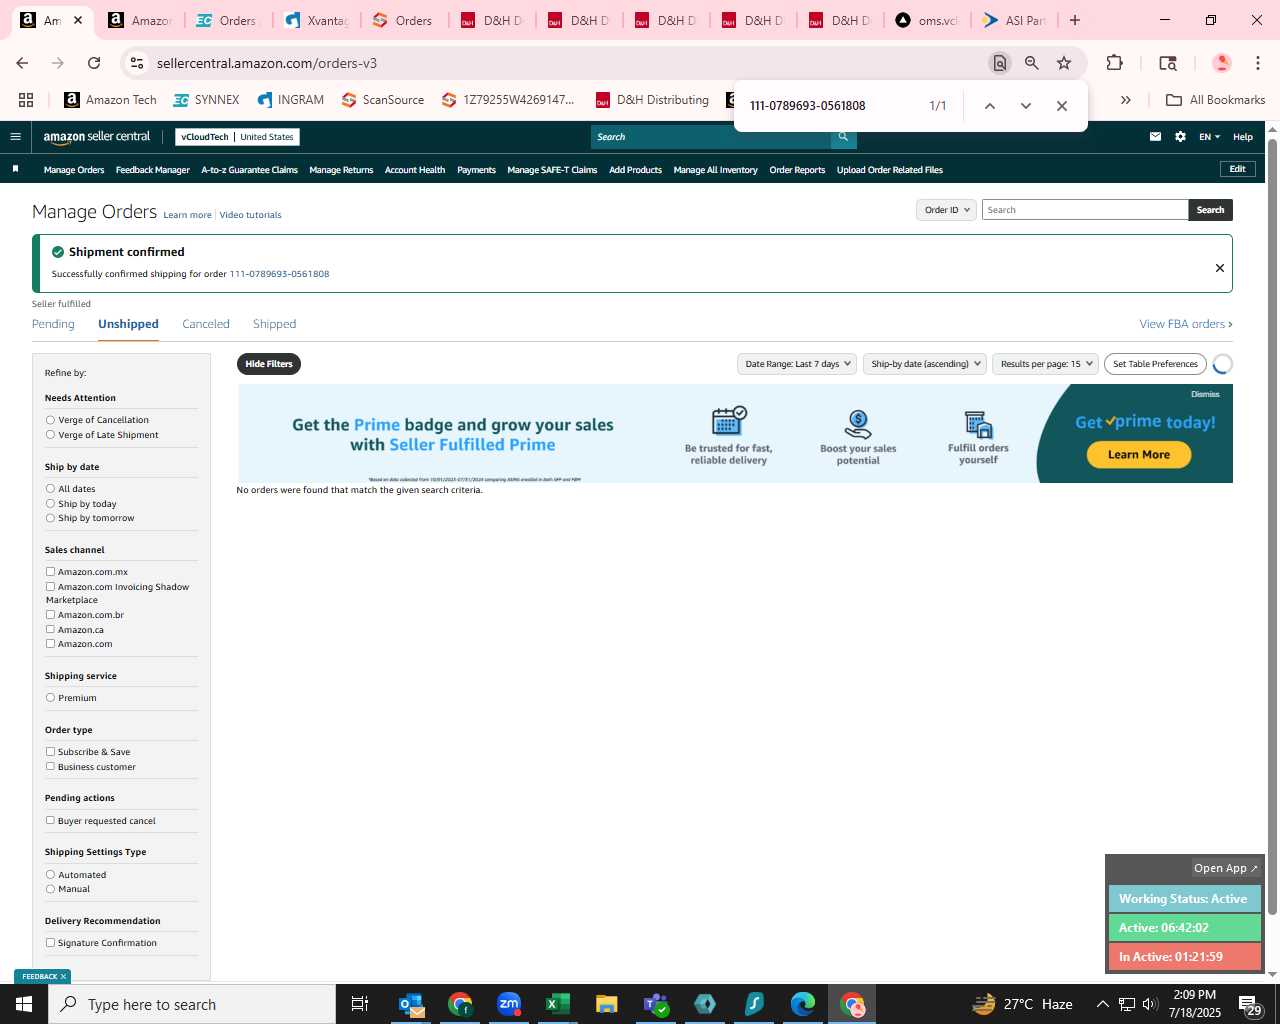Expand the hidden bookmarks chevron
This screenshot has height=1024, width=1280.
coord(1125,100)
